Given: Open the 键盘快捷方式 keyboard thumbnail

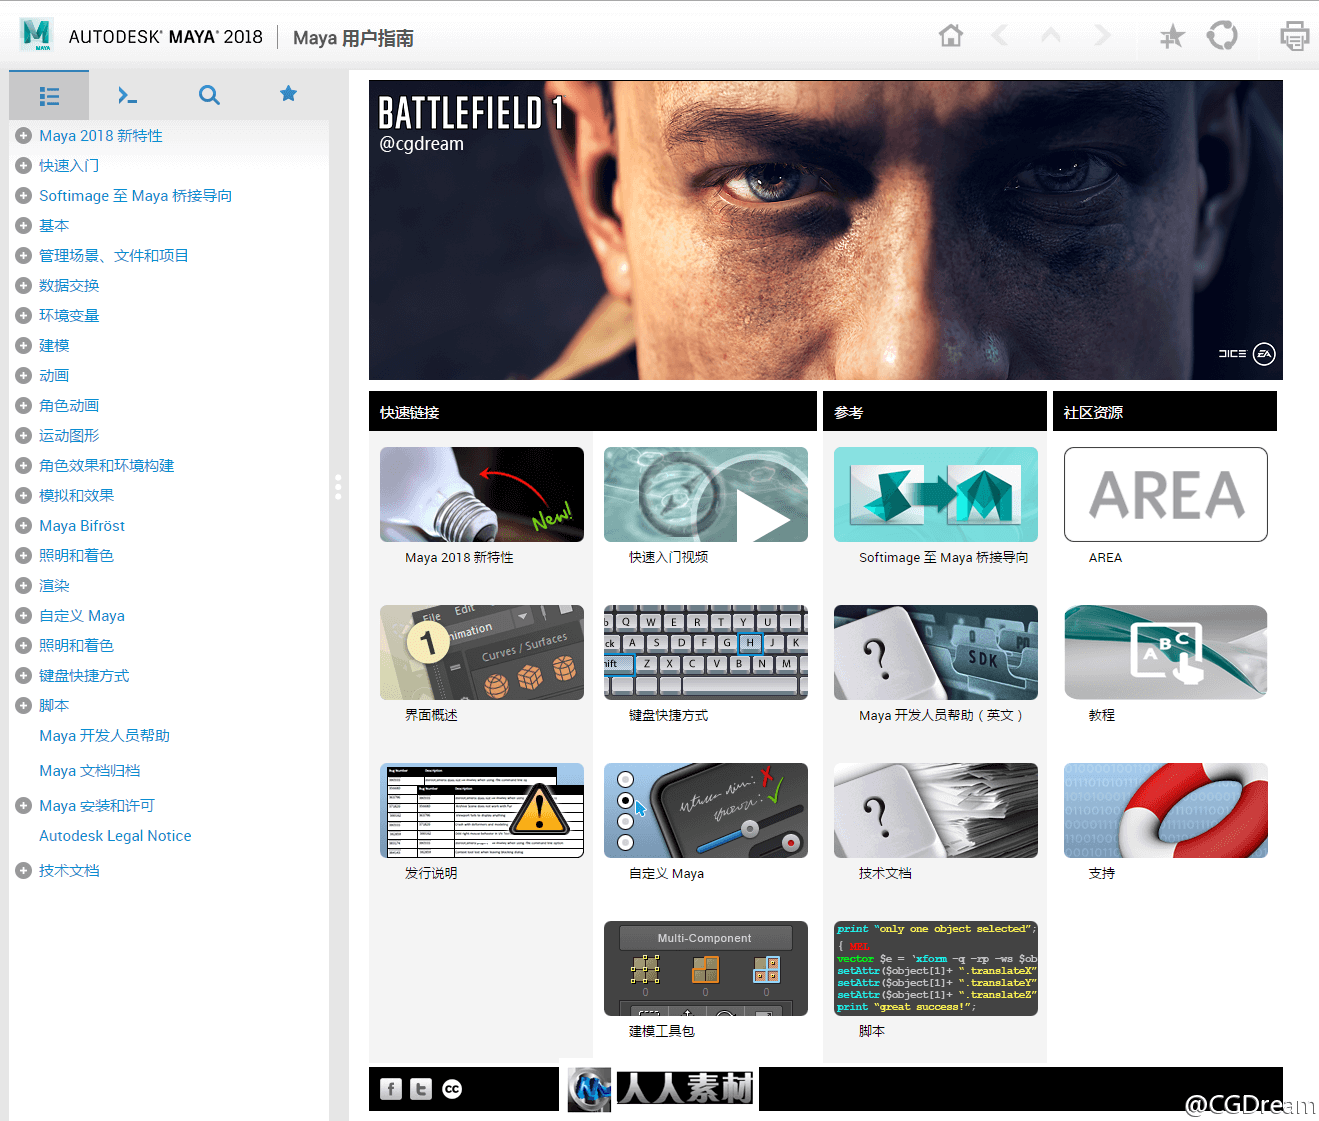Looking at the screenshot, I should [706, 652].
